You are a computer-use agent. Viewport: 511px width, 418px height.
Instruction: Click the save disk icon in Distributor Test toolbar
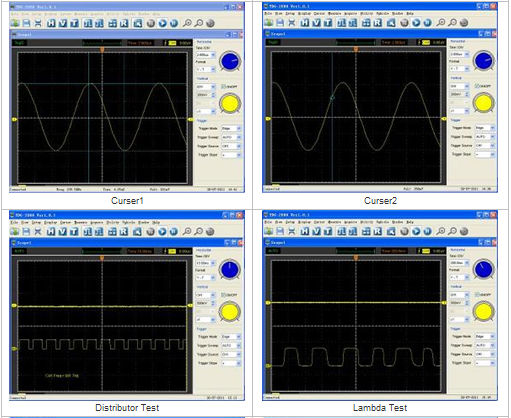click(x=26, y=231)
